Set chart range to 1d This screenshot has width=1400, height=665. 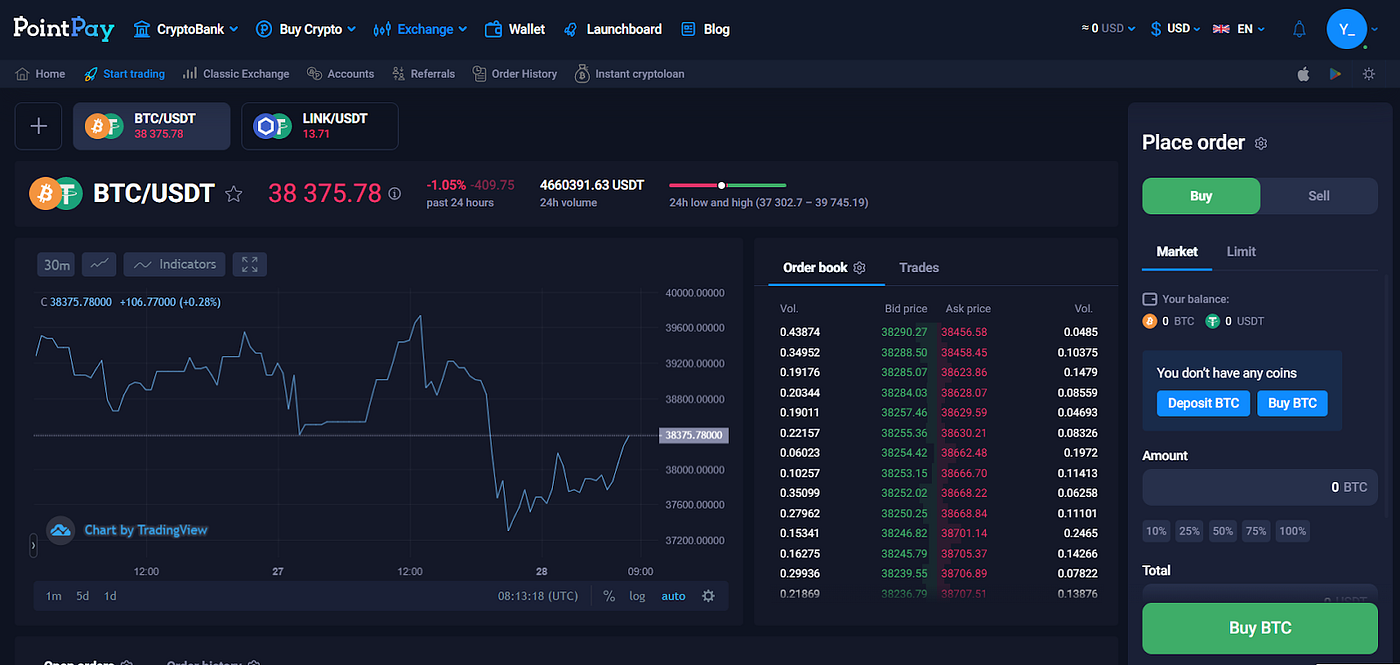(x=110, y=596)
